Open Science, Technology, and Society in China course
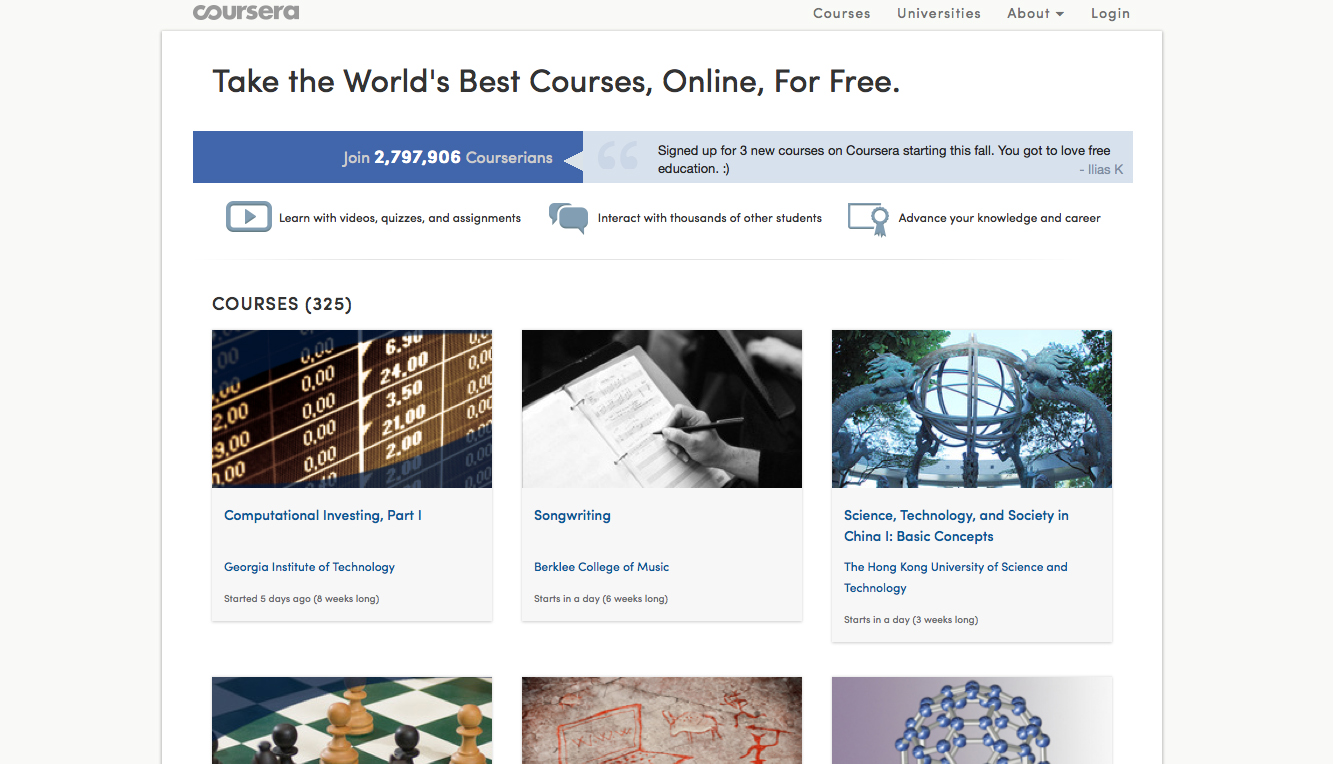 [x=955, y=525]
